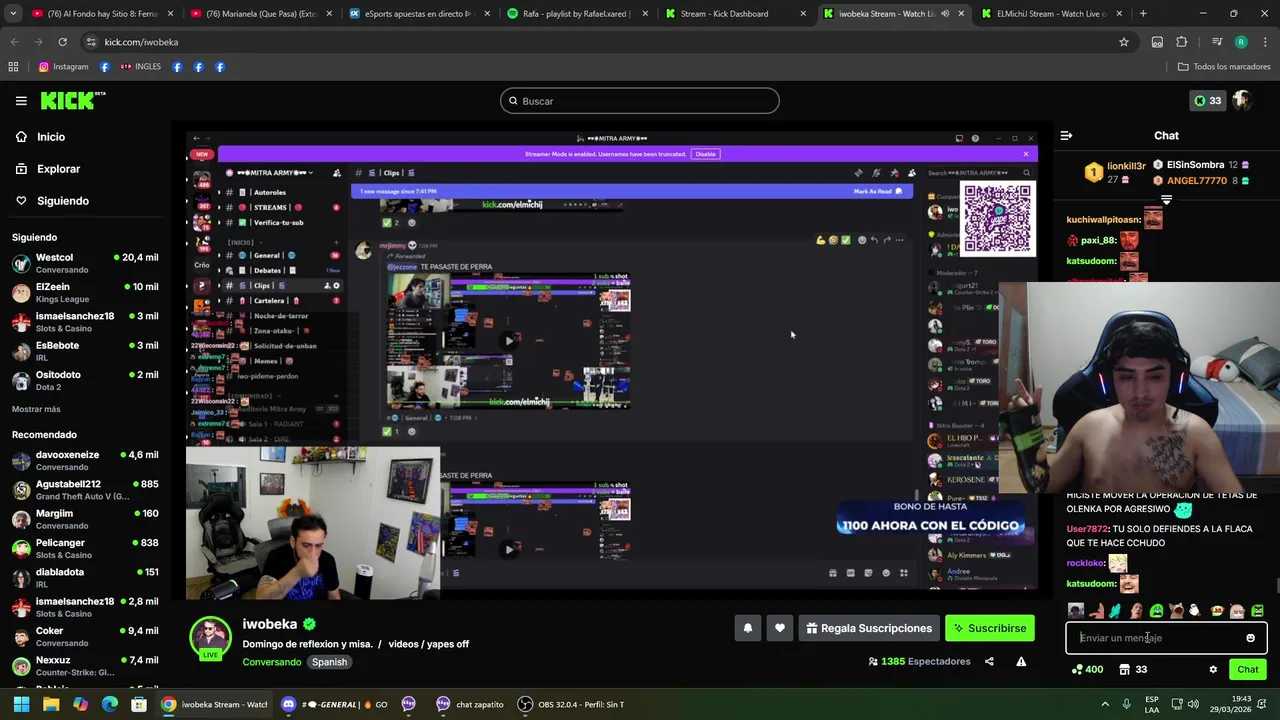Click lionkill3r in the gift leaderboard
The image size is (1280, 720).
click(x=1126, y=166)
